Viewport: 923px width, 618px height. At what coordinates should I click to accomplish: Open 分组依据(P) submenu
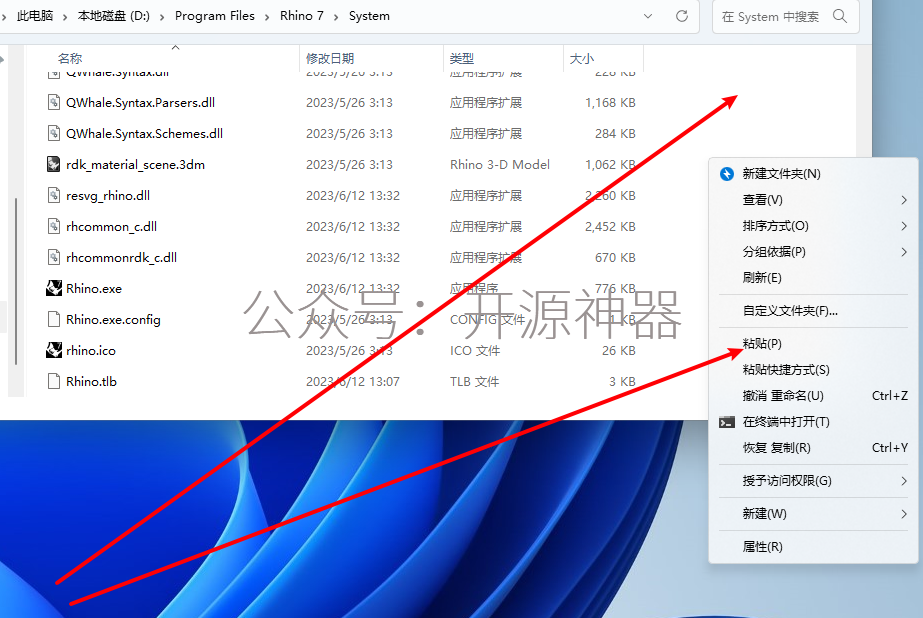tap(814, 252)
